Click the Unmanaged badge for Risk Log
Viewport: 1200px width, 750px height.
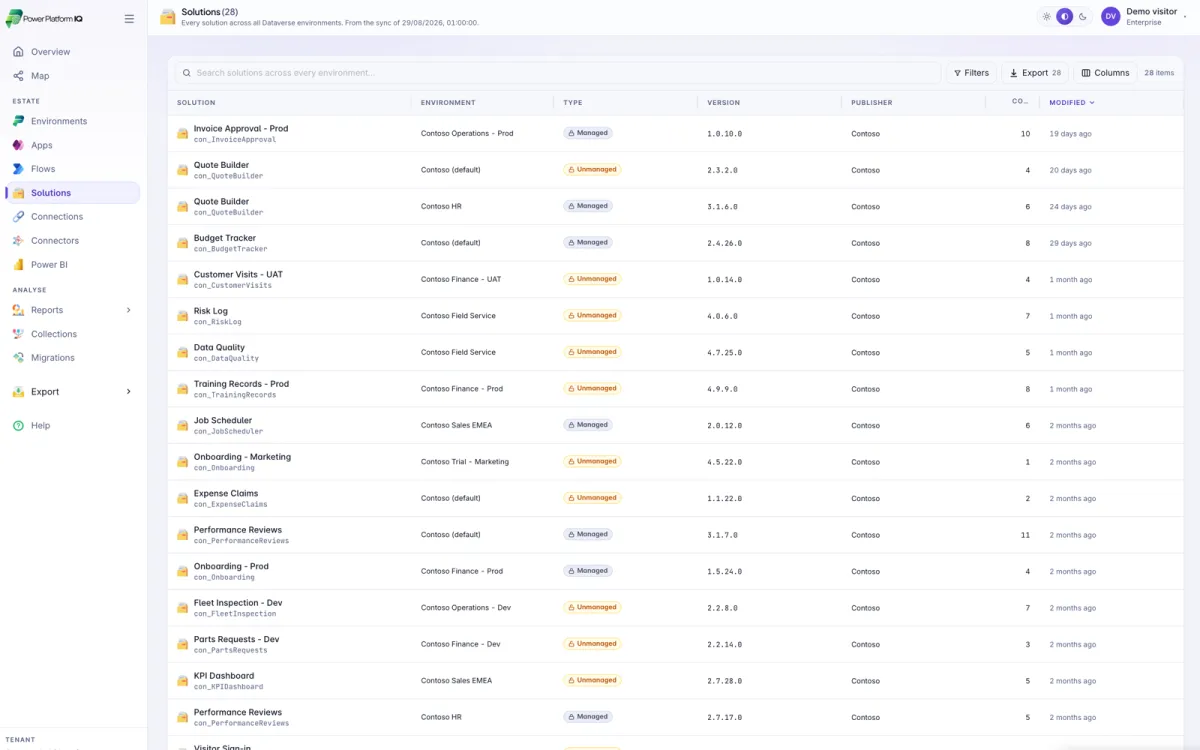point(592,315)
